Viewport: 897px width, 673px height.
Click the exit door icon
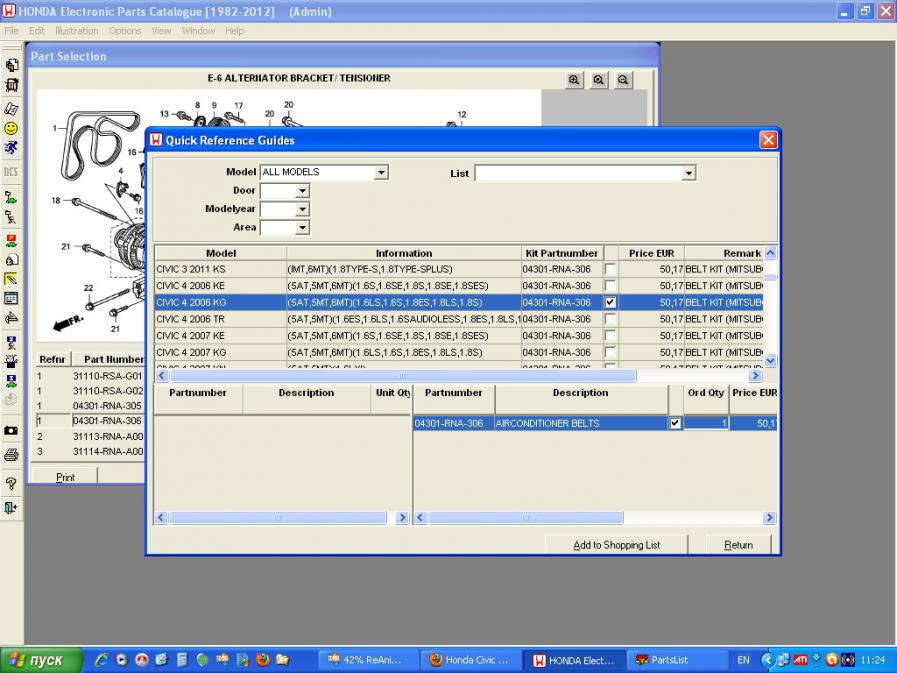point(11,508)
